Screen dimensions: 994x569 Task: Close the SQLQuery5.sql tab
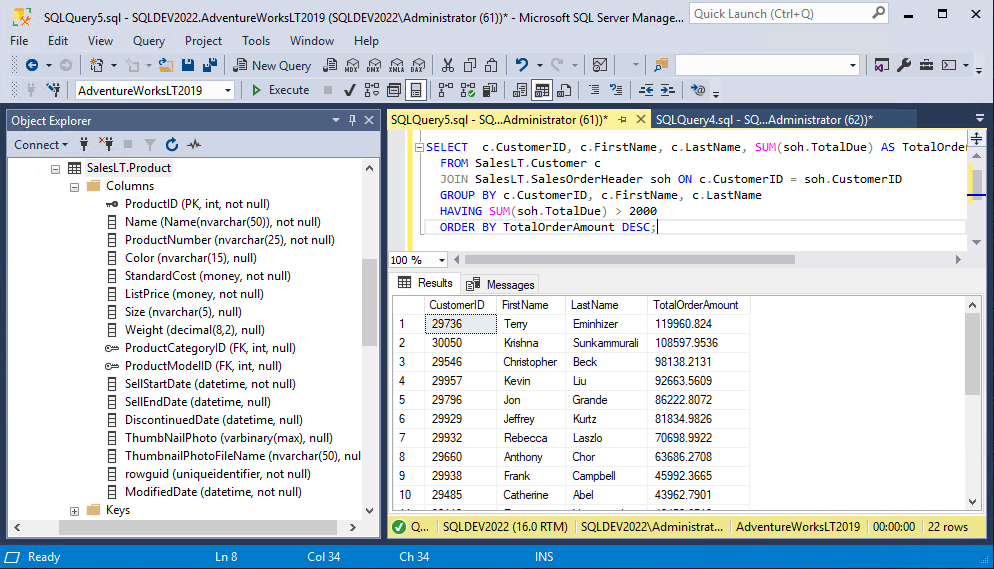pos(641,119)
